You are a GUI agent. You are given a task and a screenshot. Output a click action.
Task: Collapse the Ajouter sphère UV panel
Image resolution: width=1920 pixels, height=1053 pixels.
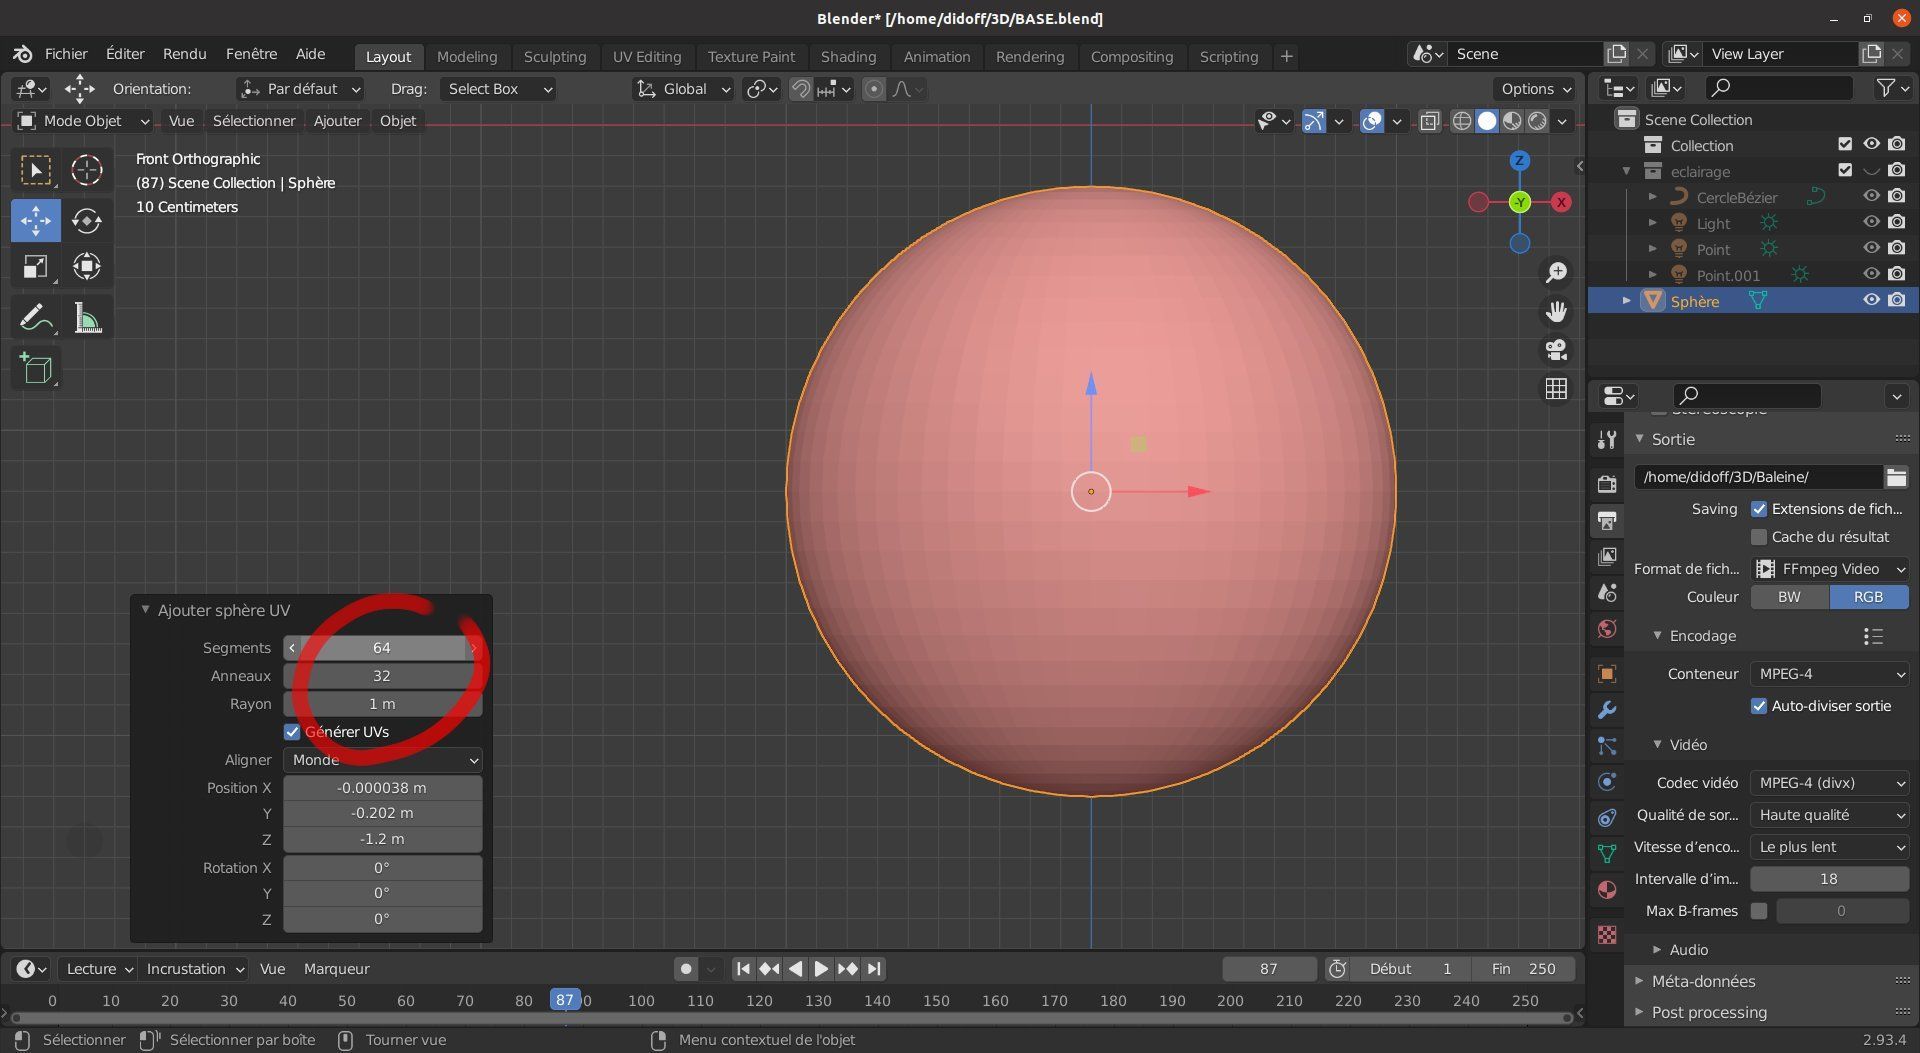146,610
